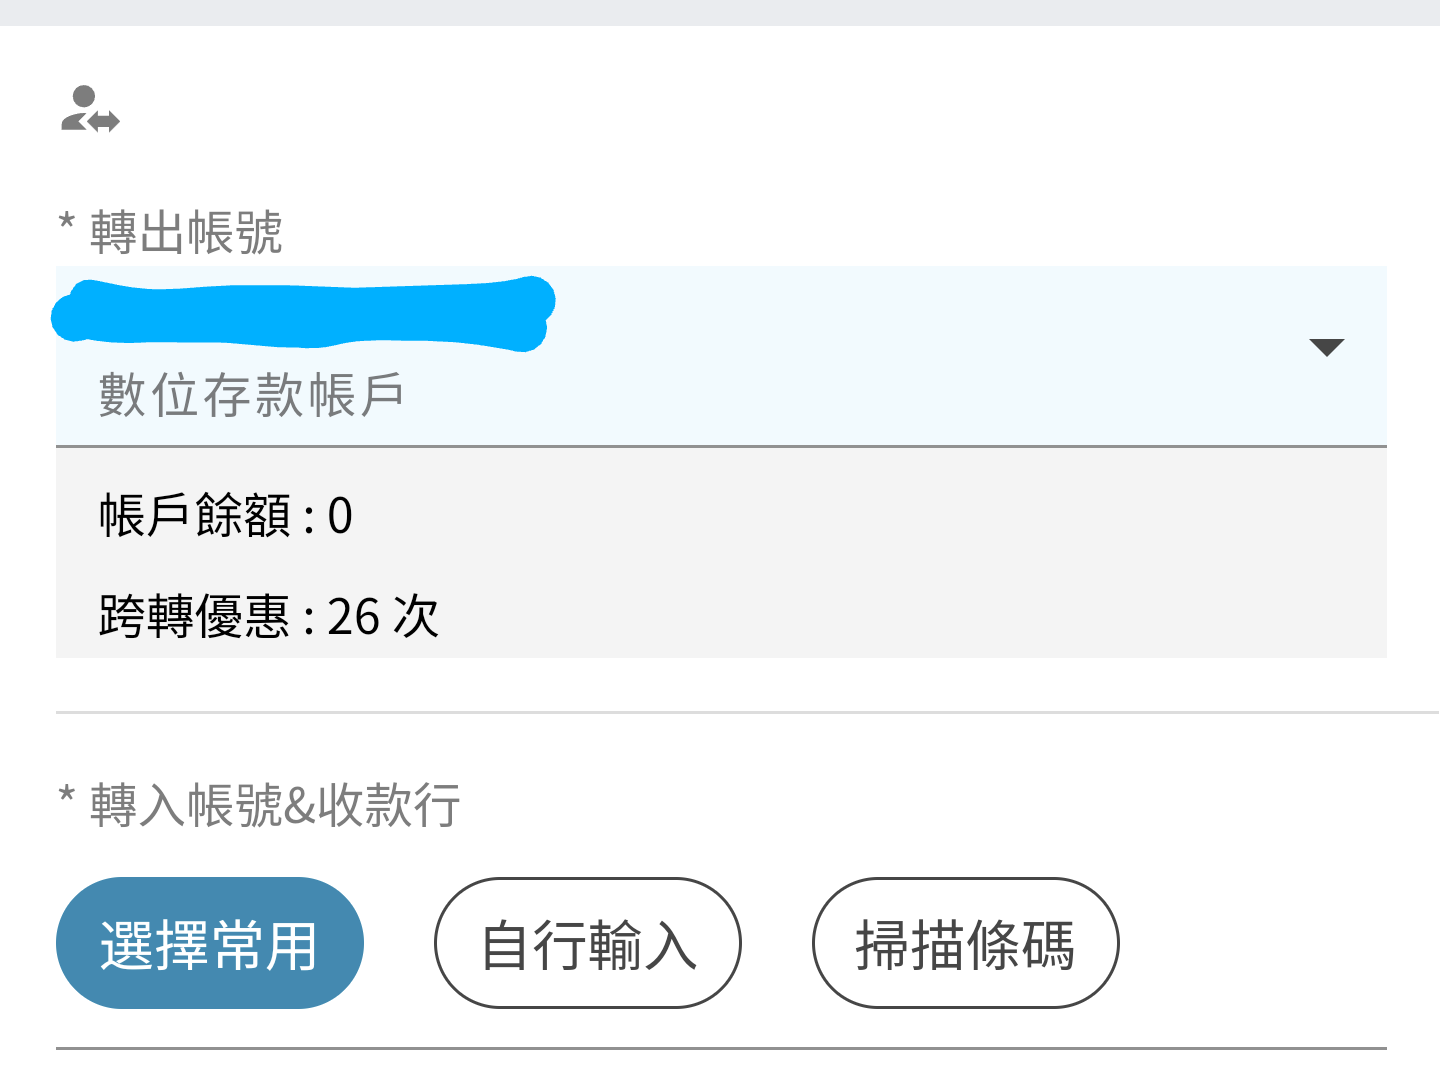1440x1080 pixels.
Task: Switch to 自行輸入 entry mode
Action: 588,943
